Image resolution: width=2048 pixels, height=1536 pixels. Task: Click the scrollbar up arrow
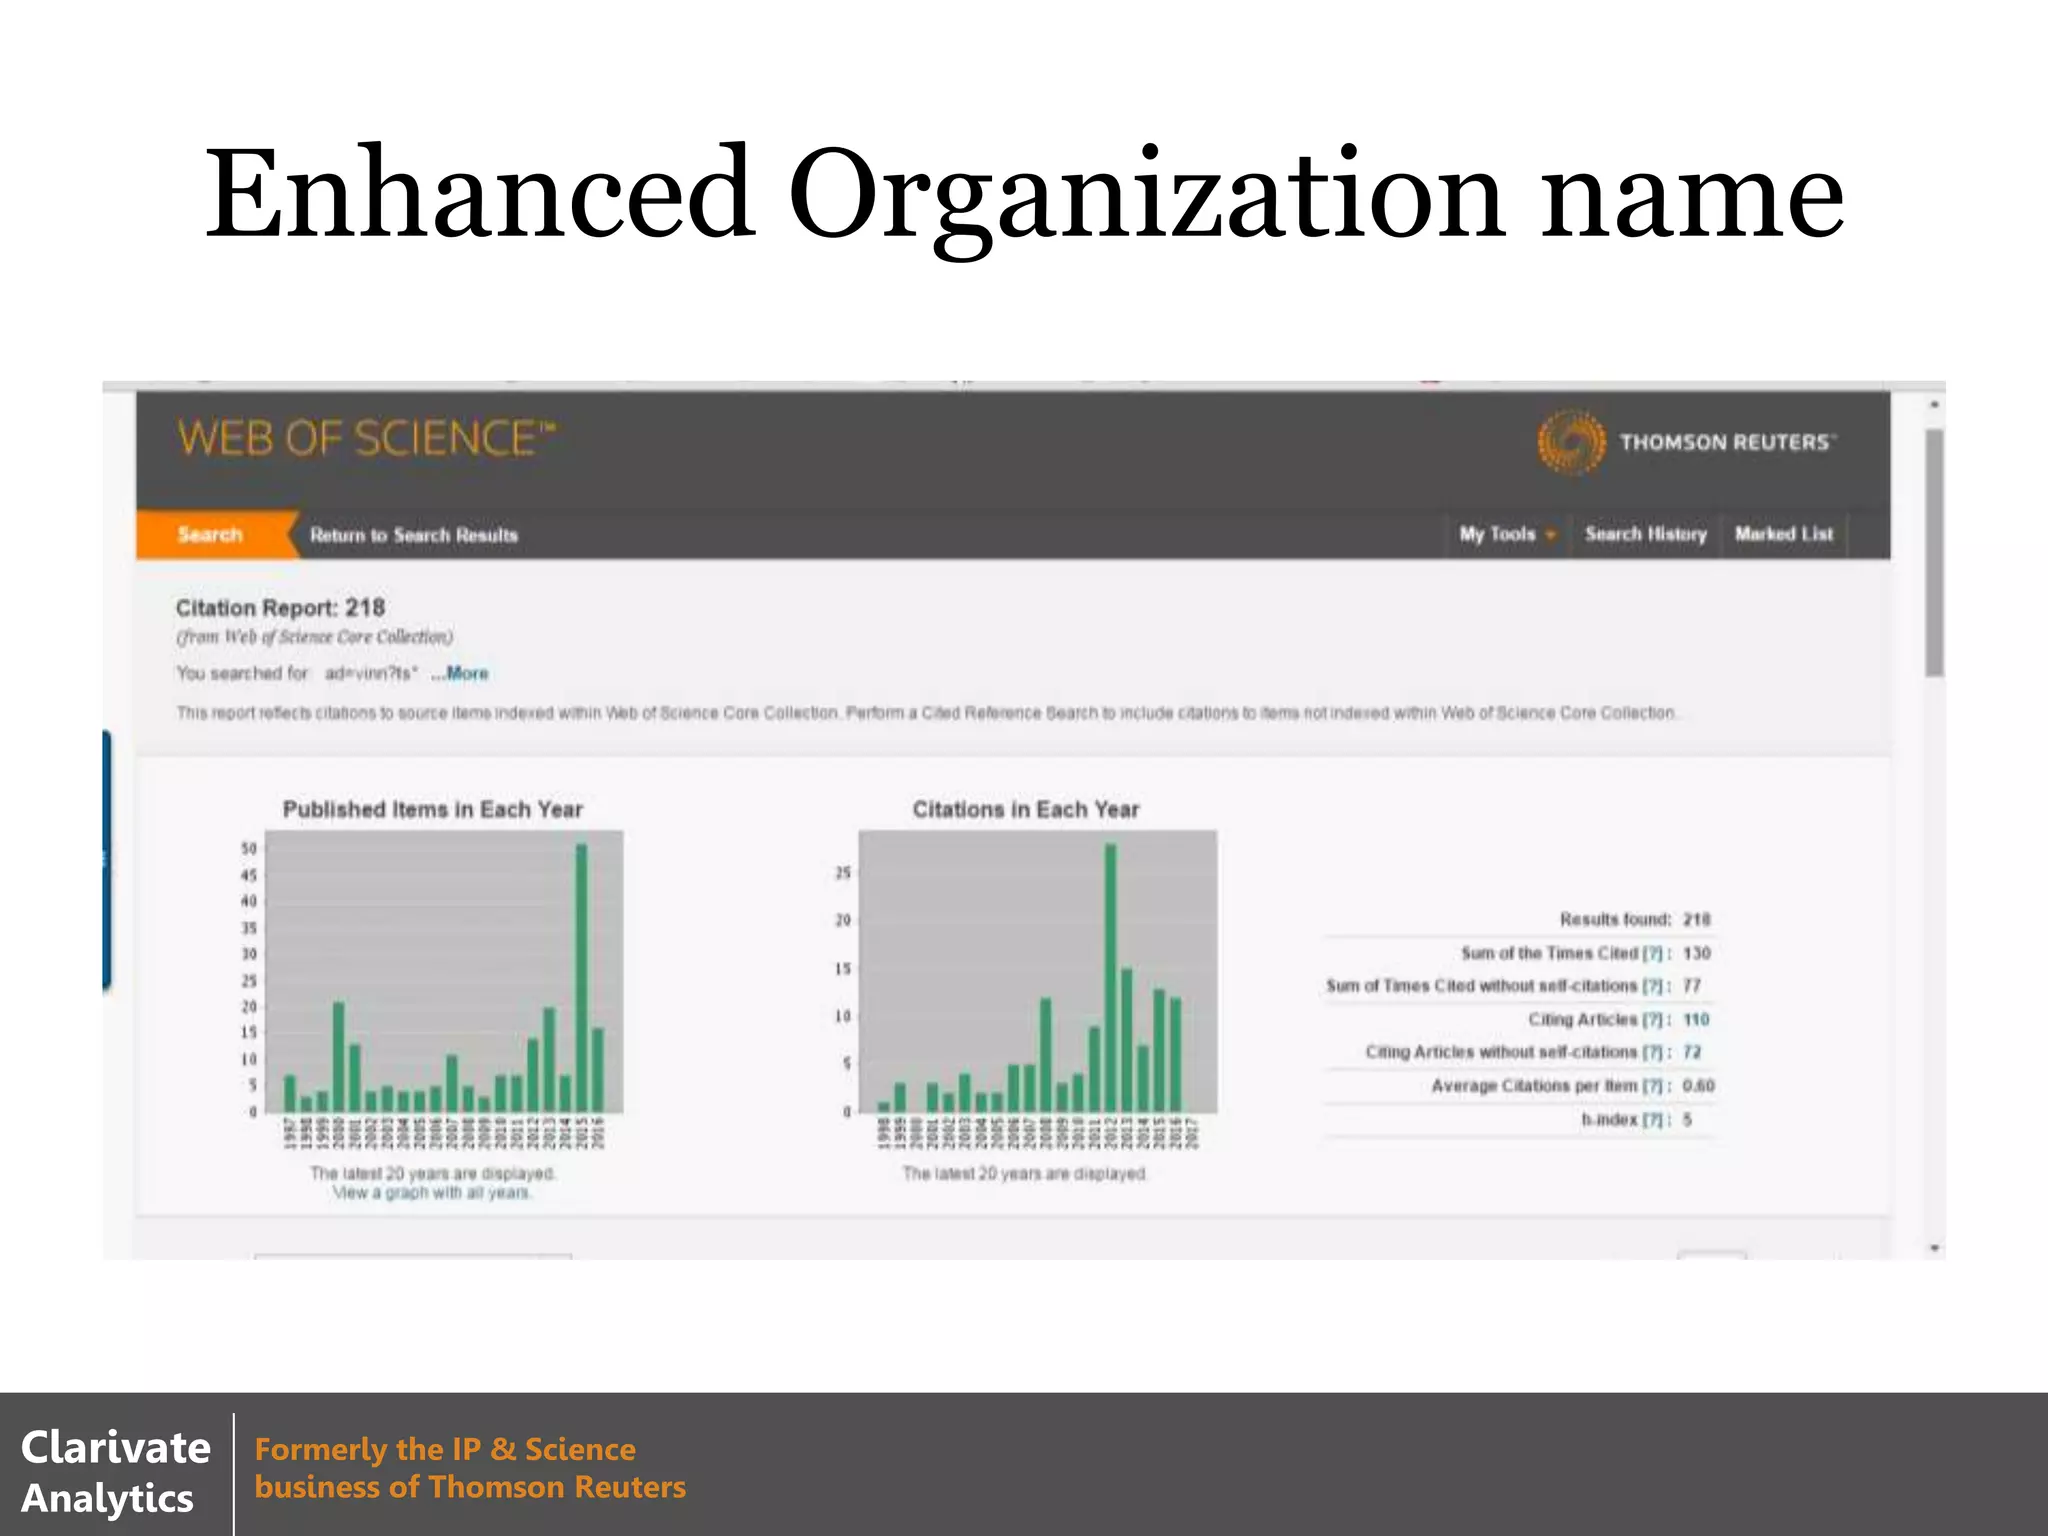1935,405
